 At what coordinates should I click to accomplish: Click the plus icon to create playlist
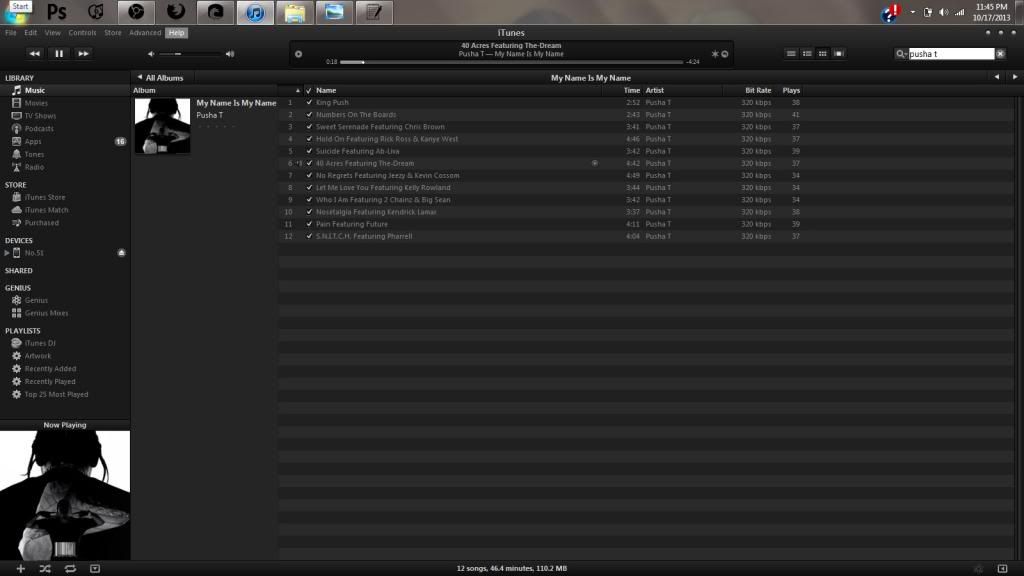[20, 568]
